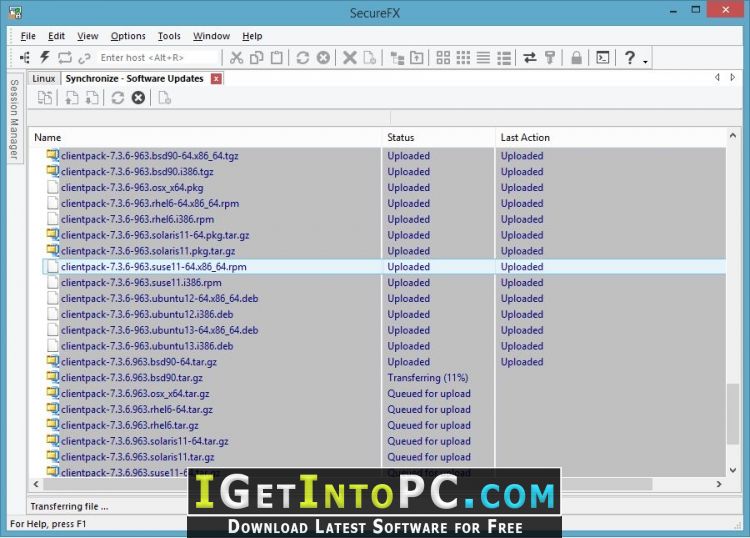The width and height of the screenshot is (750, 538).
Task: Switch to List view icon
Action: (x=483, y=58)
